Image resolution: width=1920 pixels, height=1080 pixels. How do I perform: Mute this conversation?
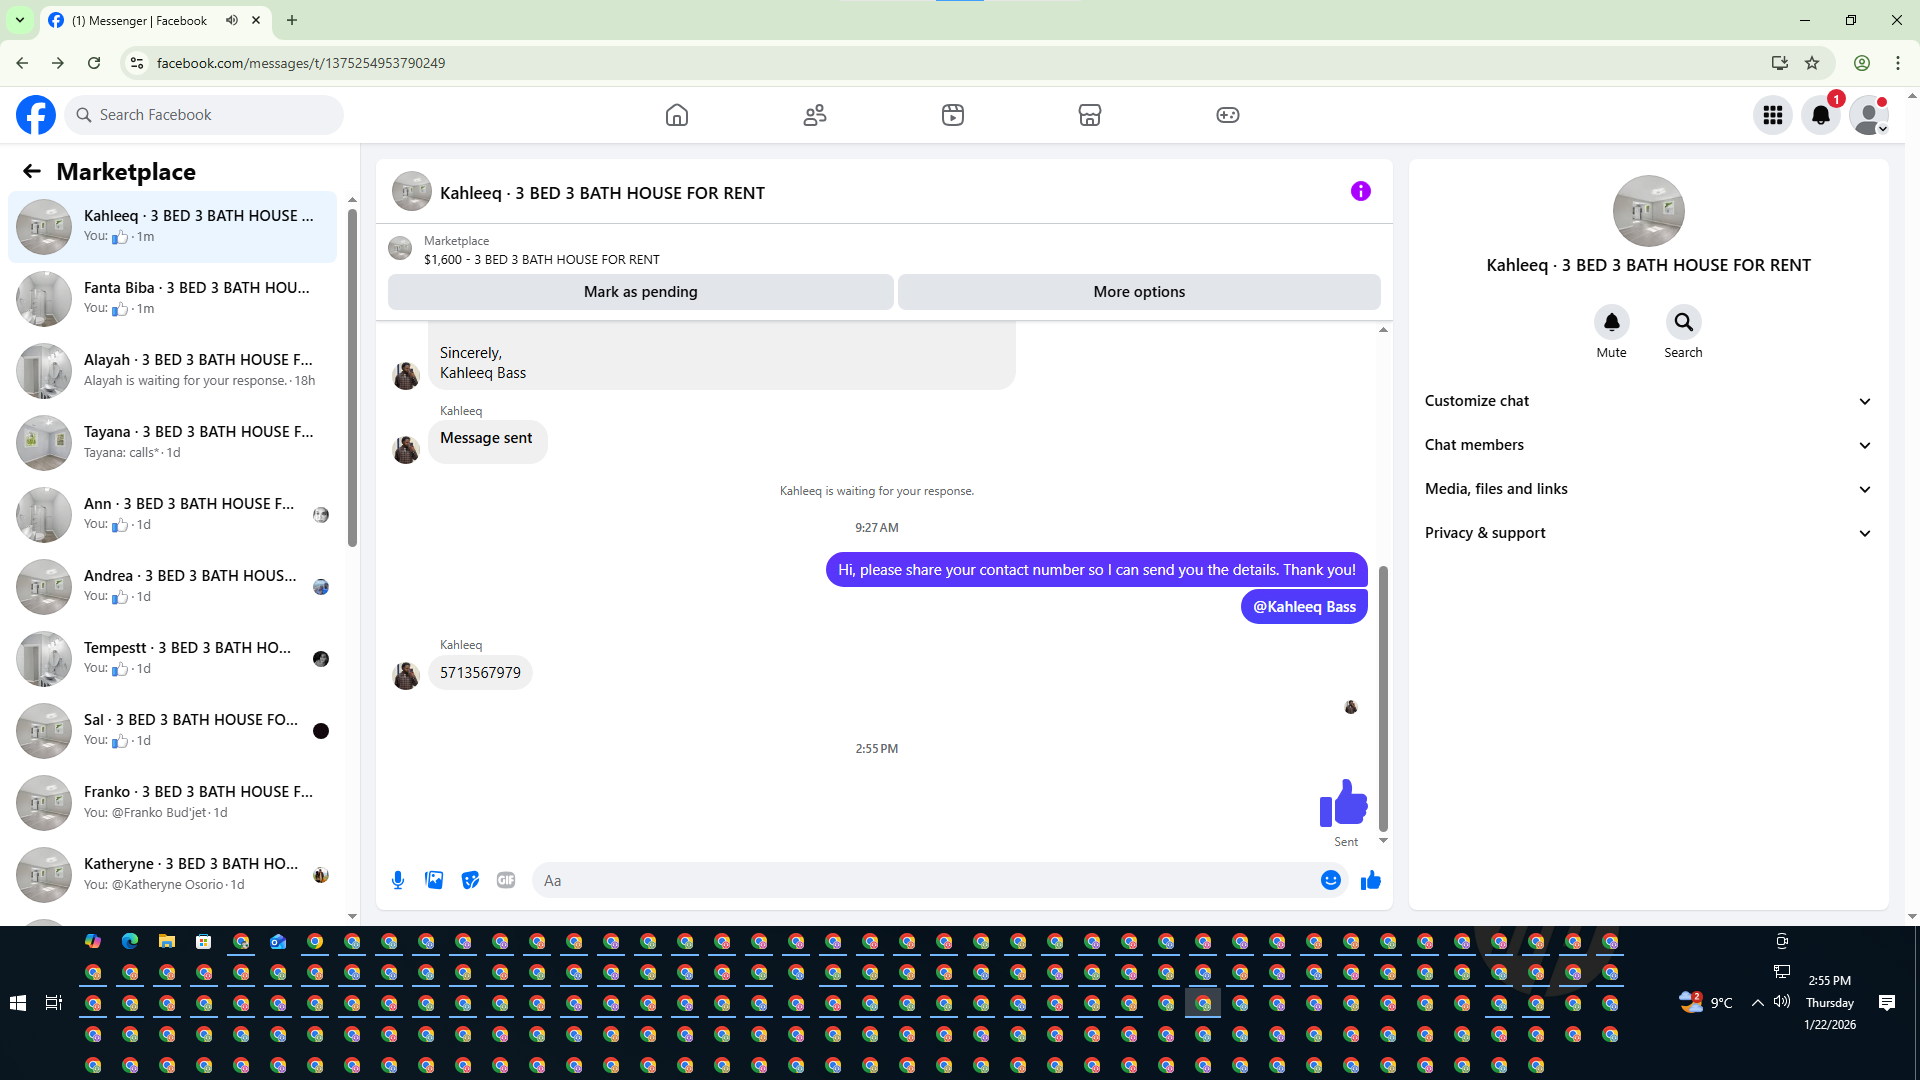[1611, 322]
